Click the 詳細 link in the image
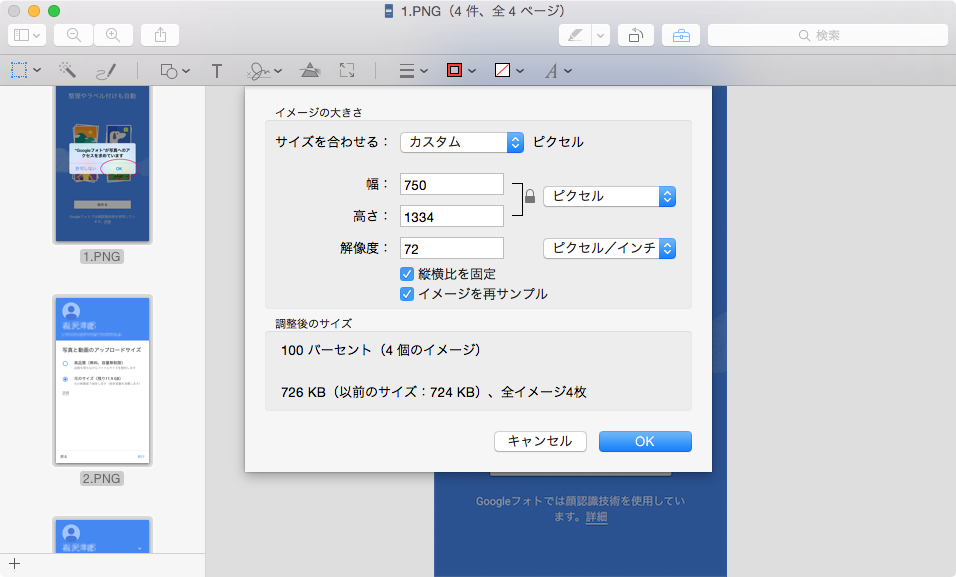Screen dimensions: 956x577 click(x=596, y=517)
